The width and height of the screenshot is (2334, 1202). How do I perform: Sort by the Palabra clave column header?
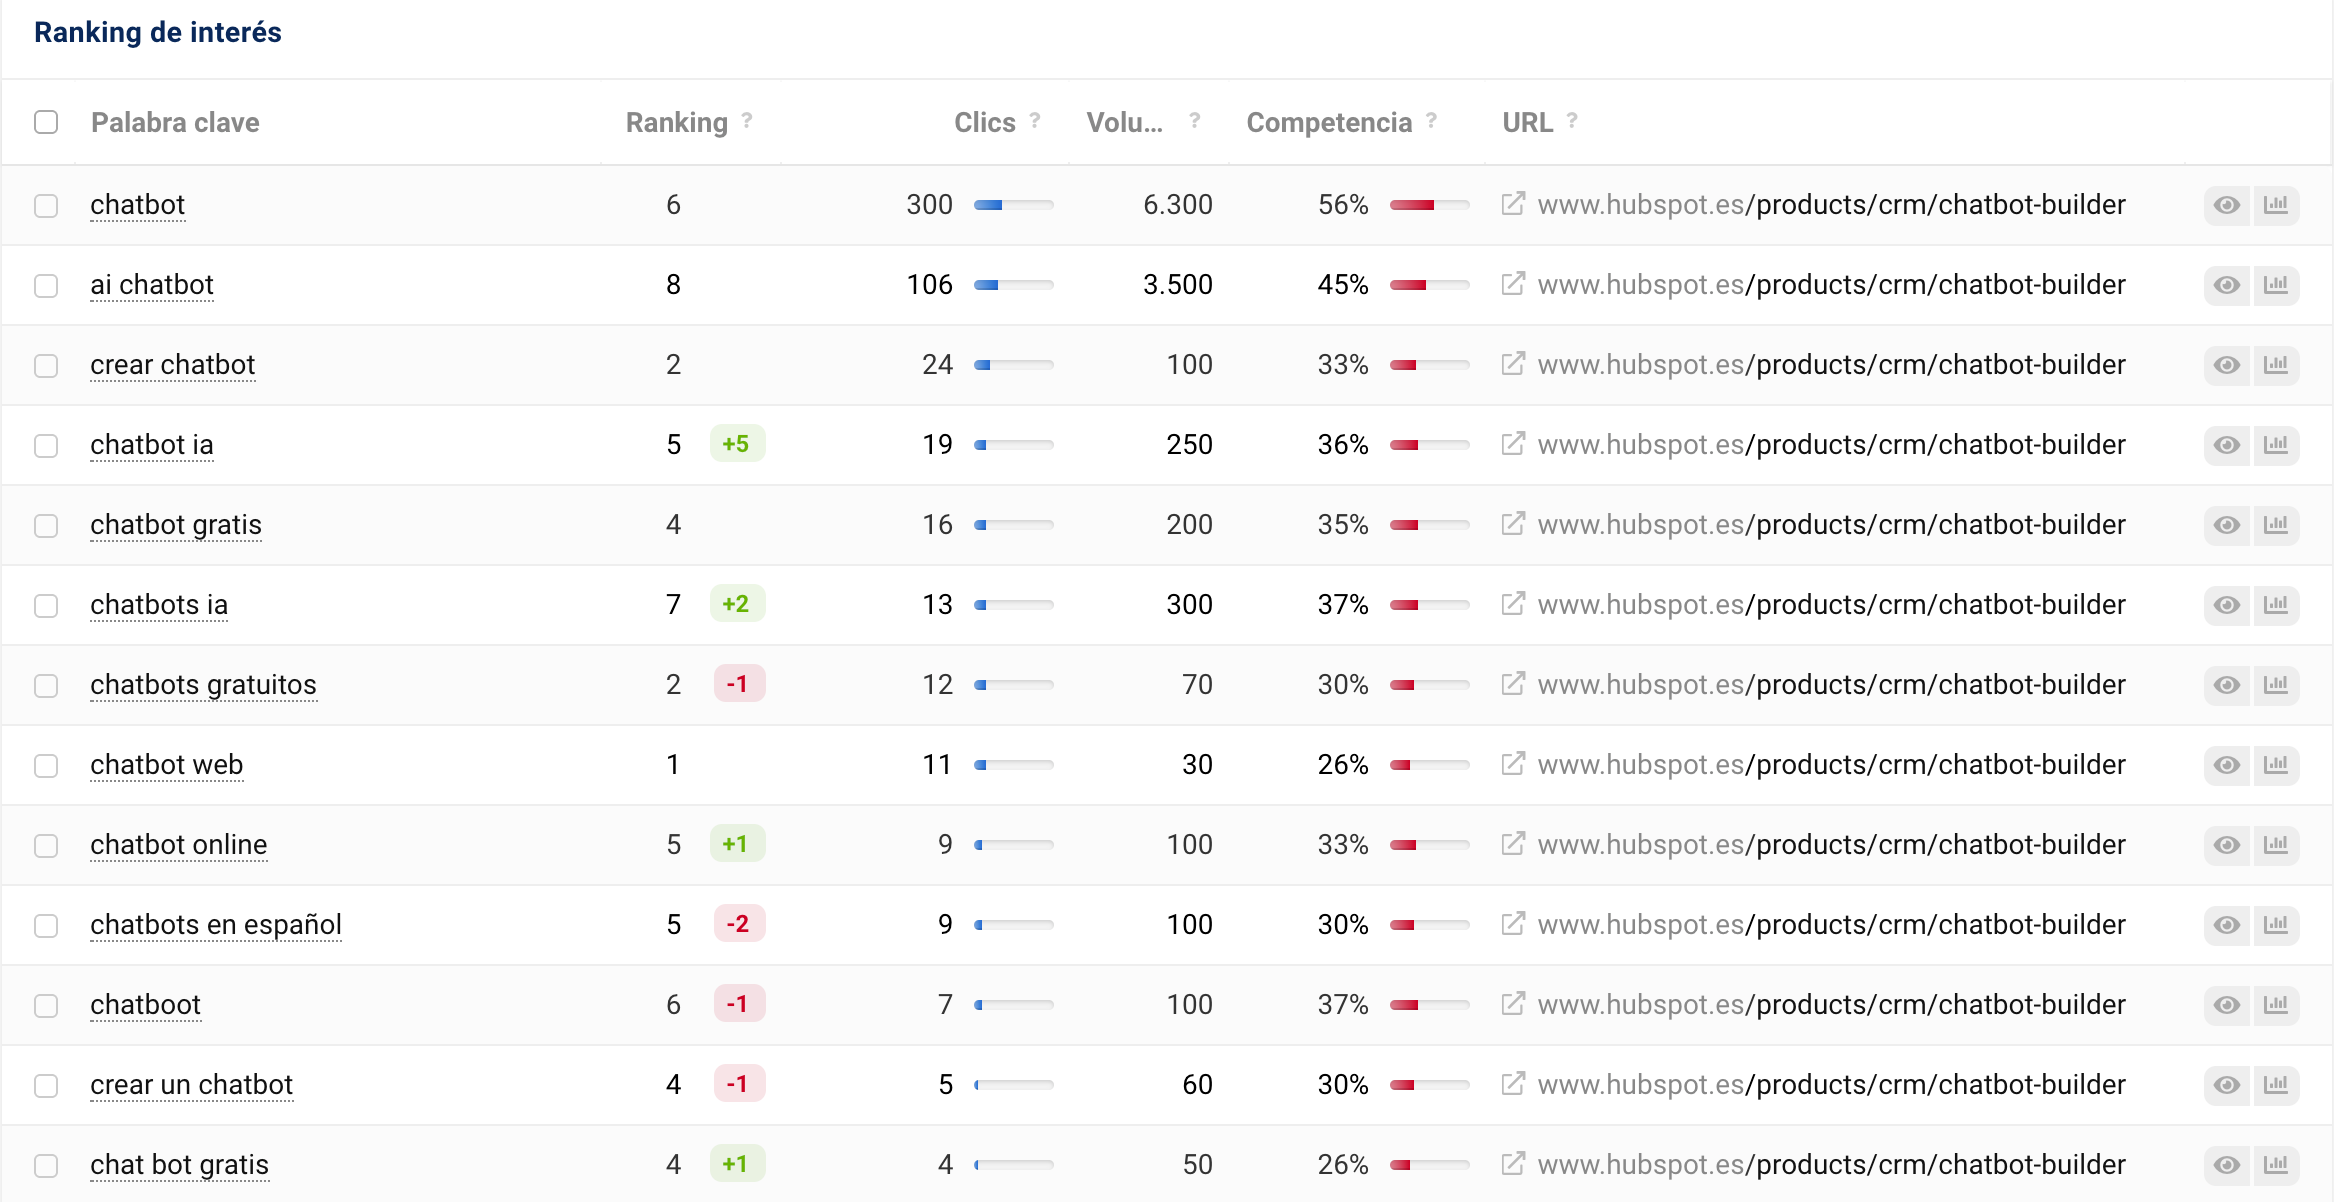tap(175, 122)
